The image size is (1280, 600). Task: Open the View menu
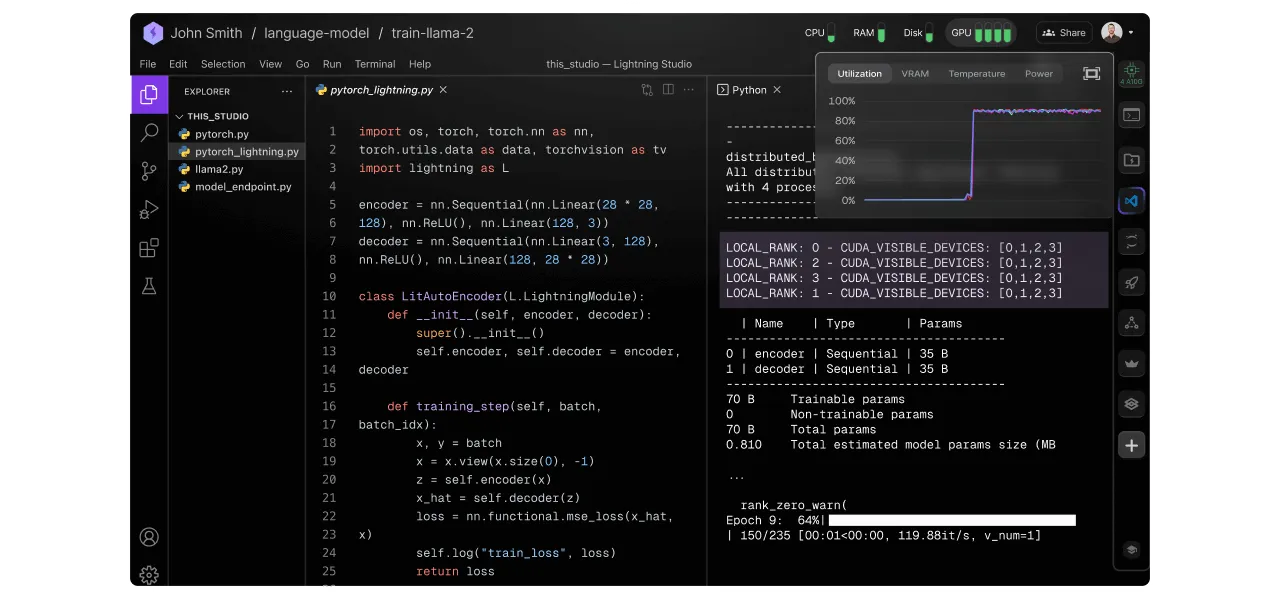pos(271,63)
